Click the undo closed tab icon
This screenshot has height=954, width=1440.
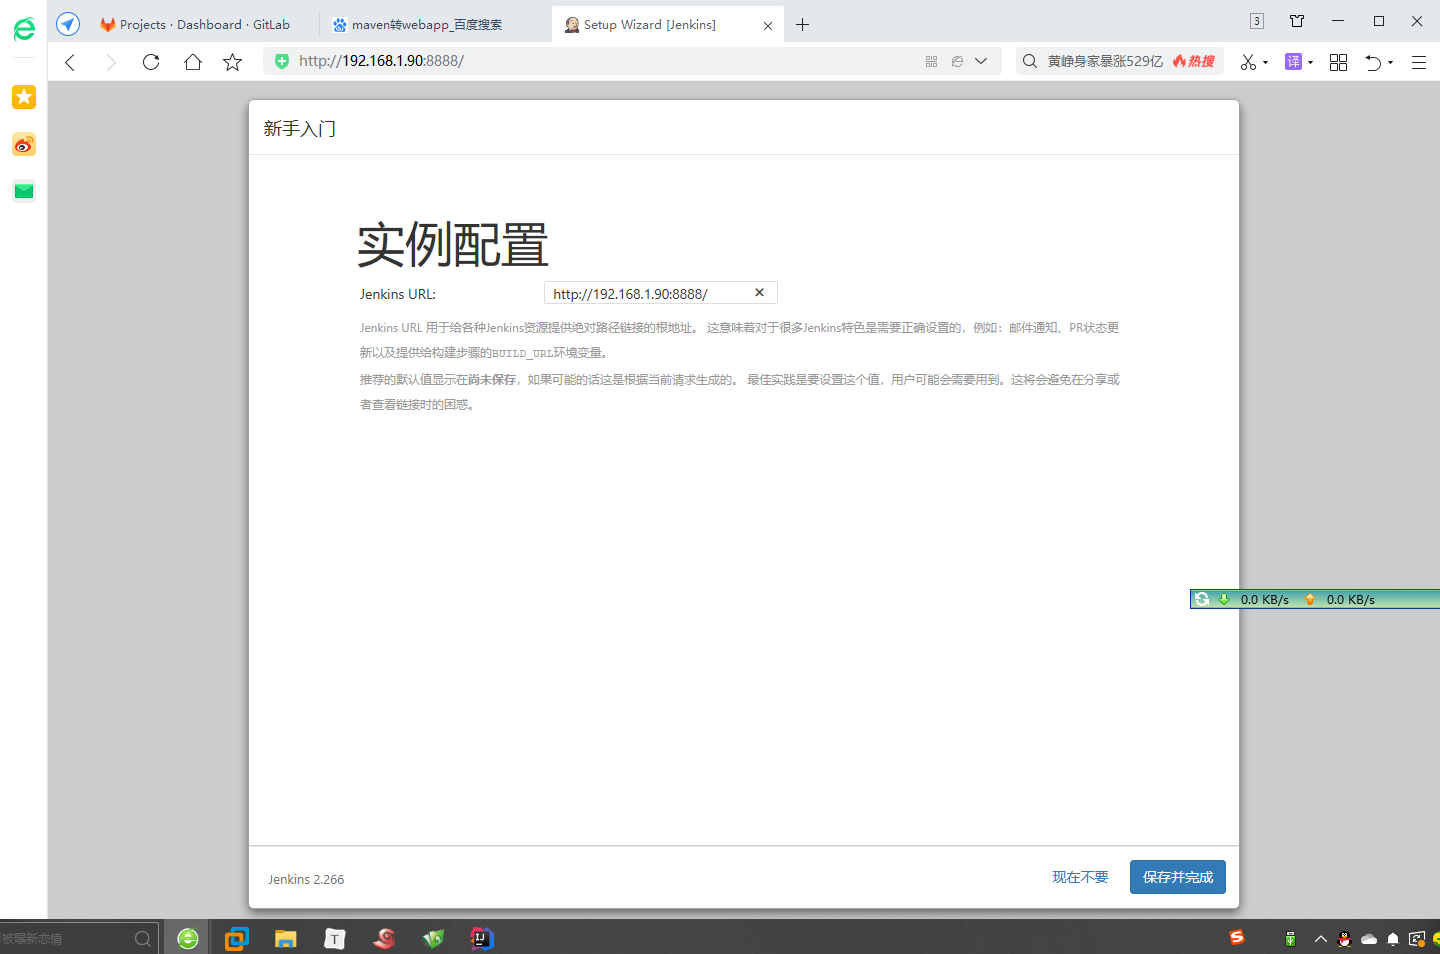(1374, 62)
